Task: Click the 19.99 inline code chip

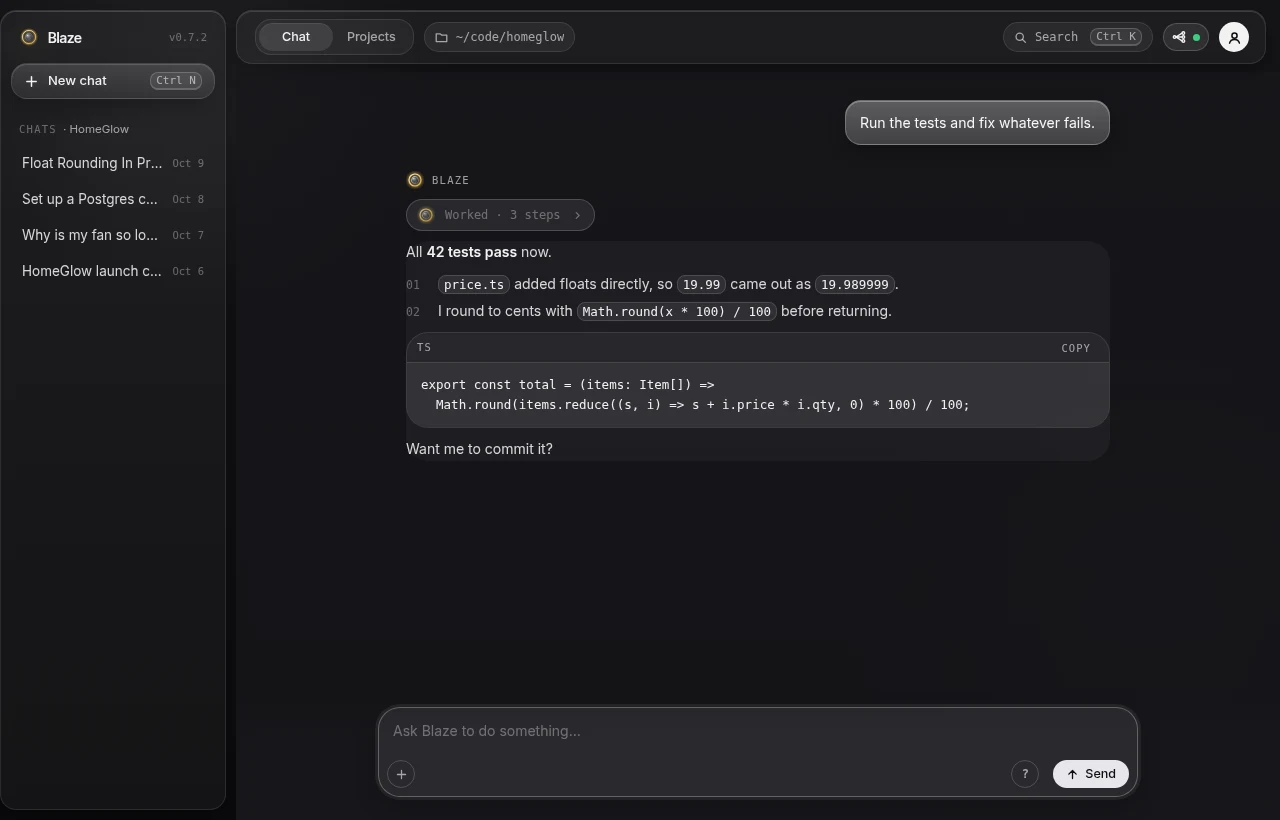Action: 701,285
